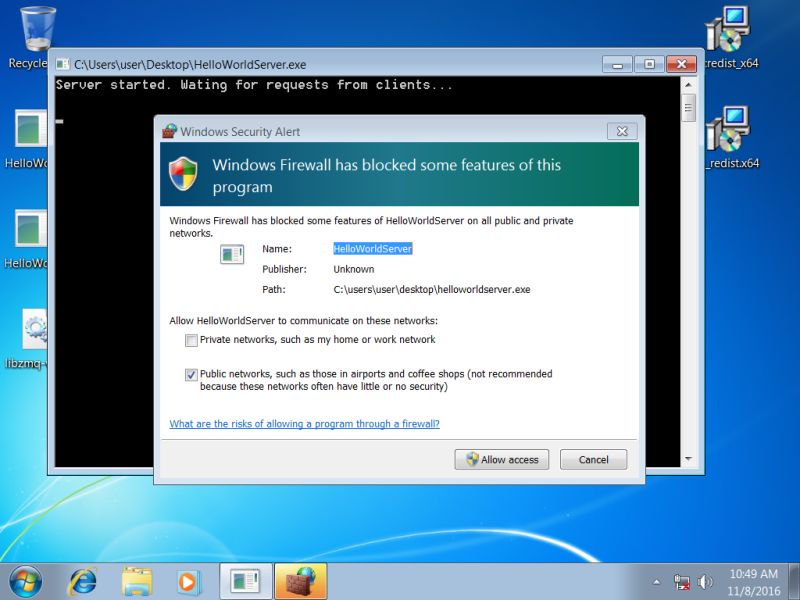
Task: Open the _redist.x64 installer on the desktop
Action: pos(727,130)
